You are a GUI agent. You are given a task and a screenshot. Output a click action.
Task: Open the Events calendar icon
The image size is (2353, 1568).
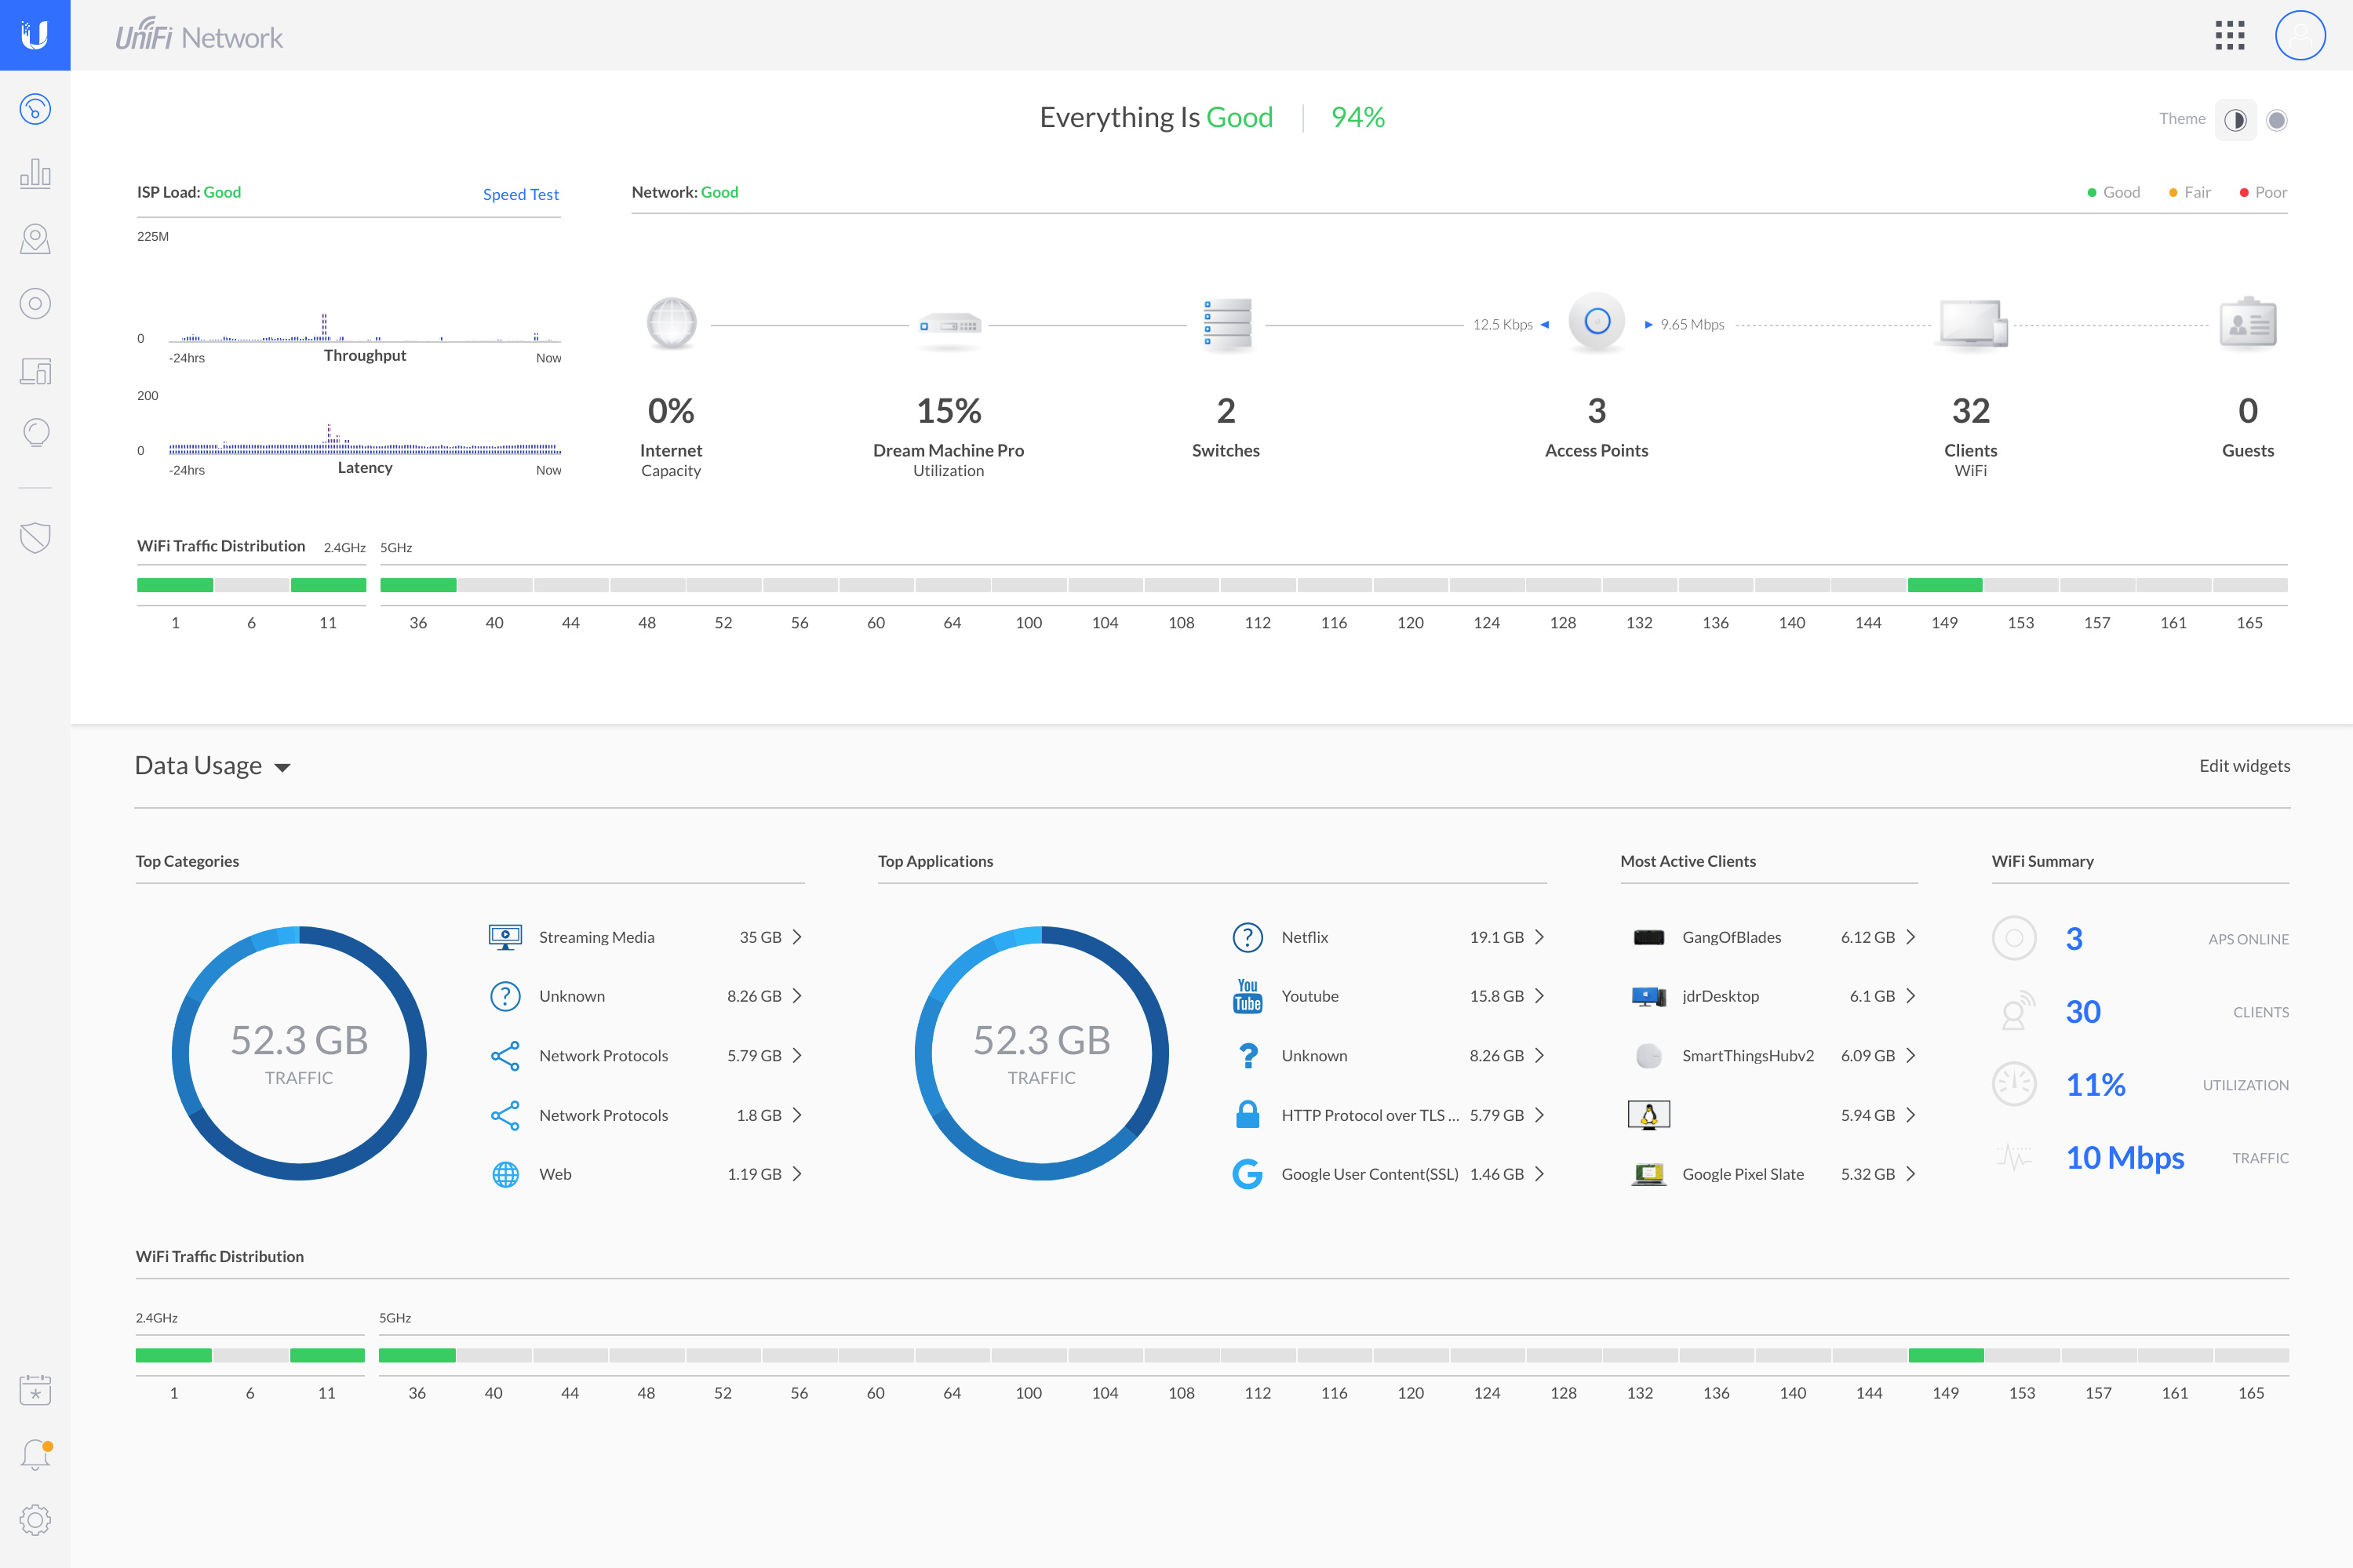point(35,1389)
